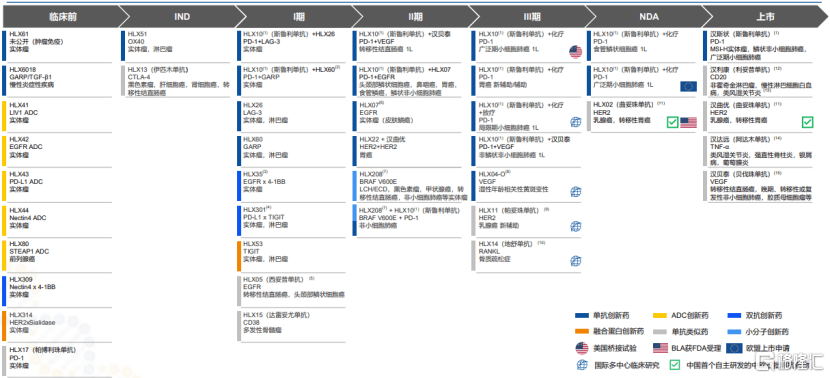The height and width of the screenshot is (378, 830).
Task: Click green checkmark icon in the legend
Action: [674, 364]
